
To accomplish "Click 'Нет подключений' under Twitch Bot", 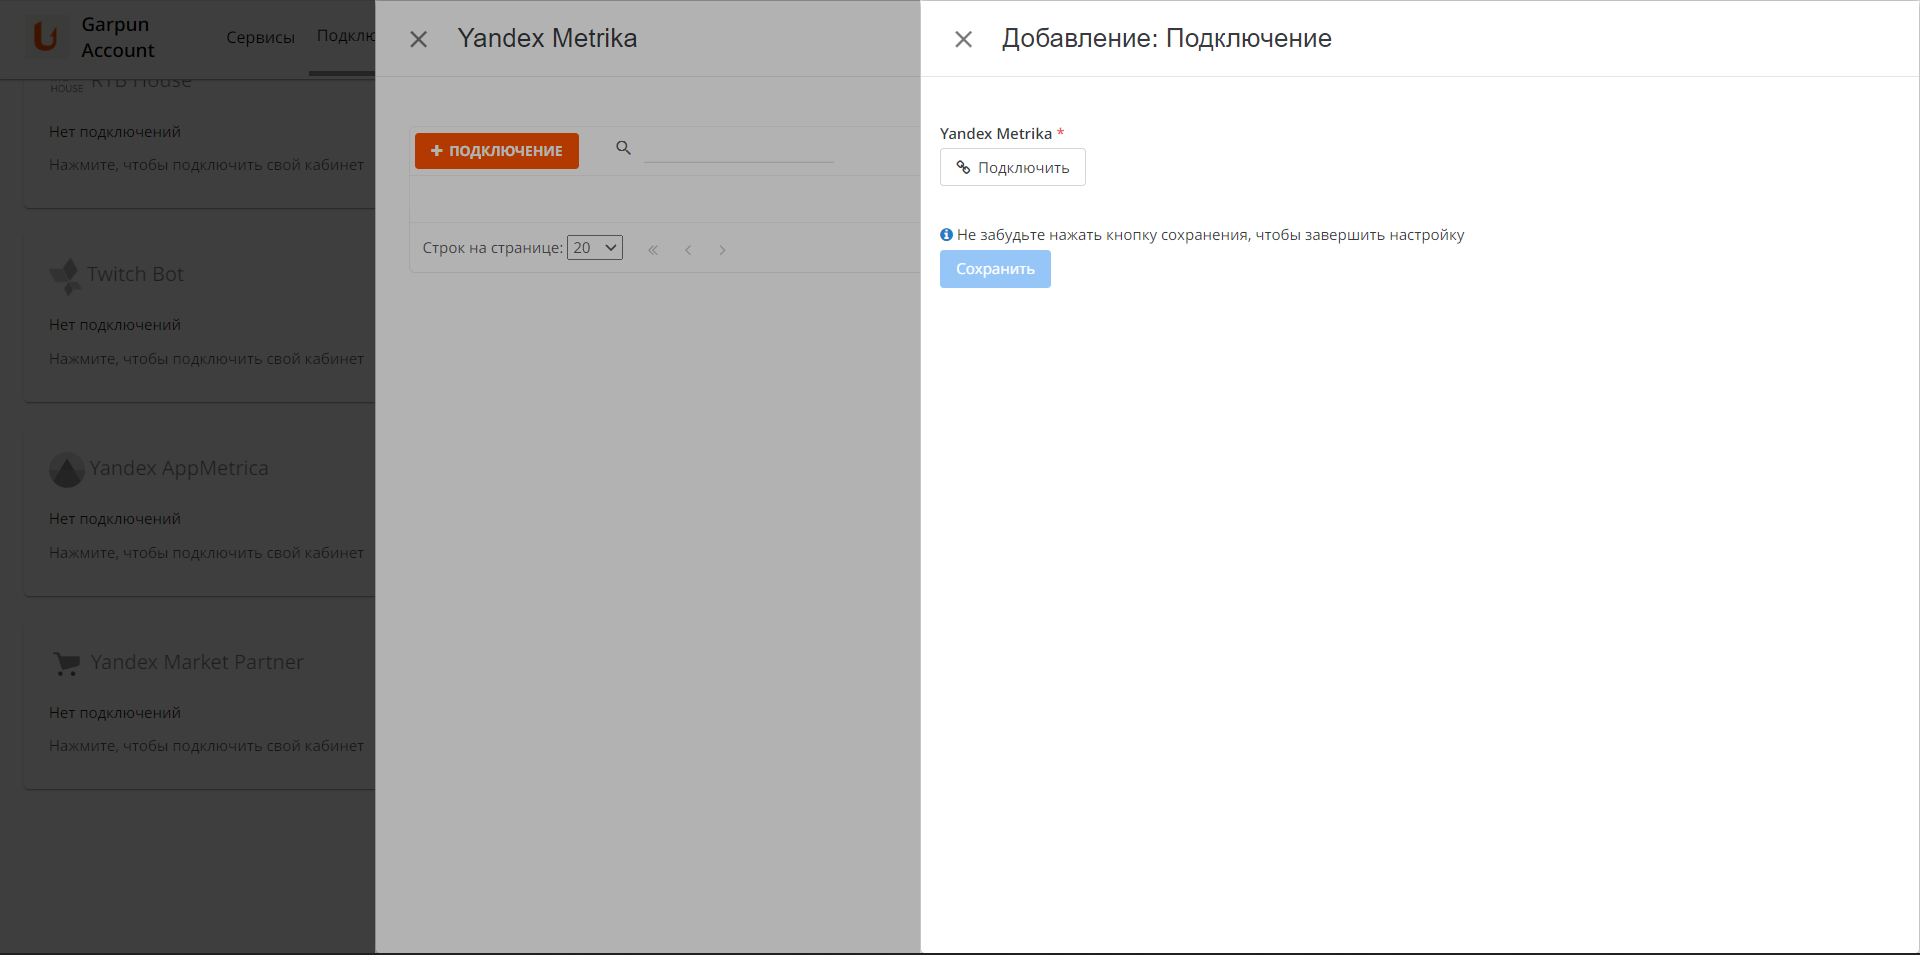I will click(x=115, y=325).
